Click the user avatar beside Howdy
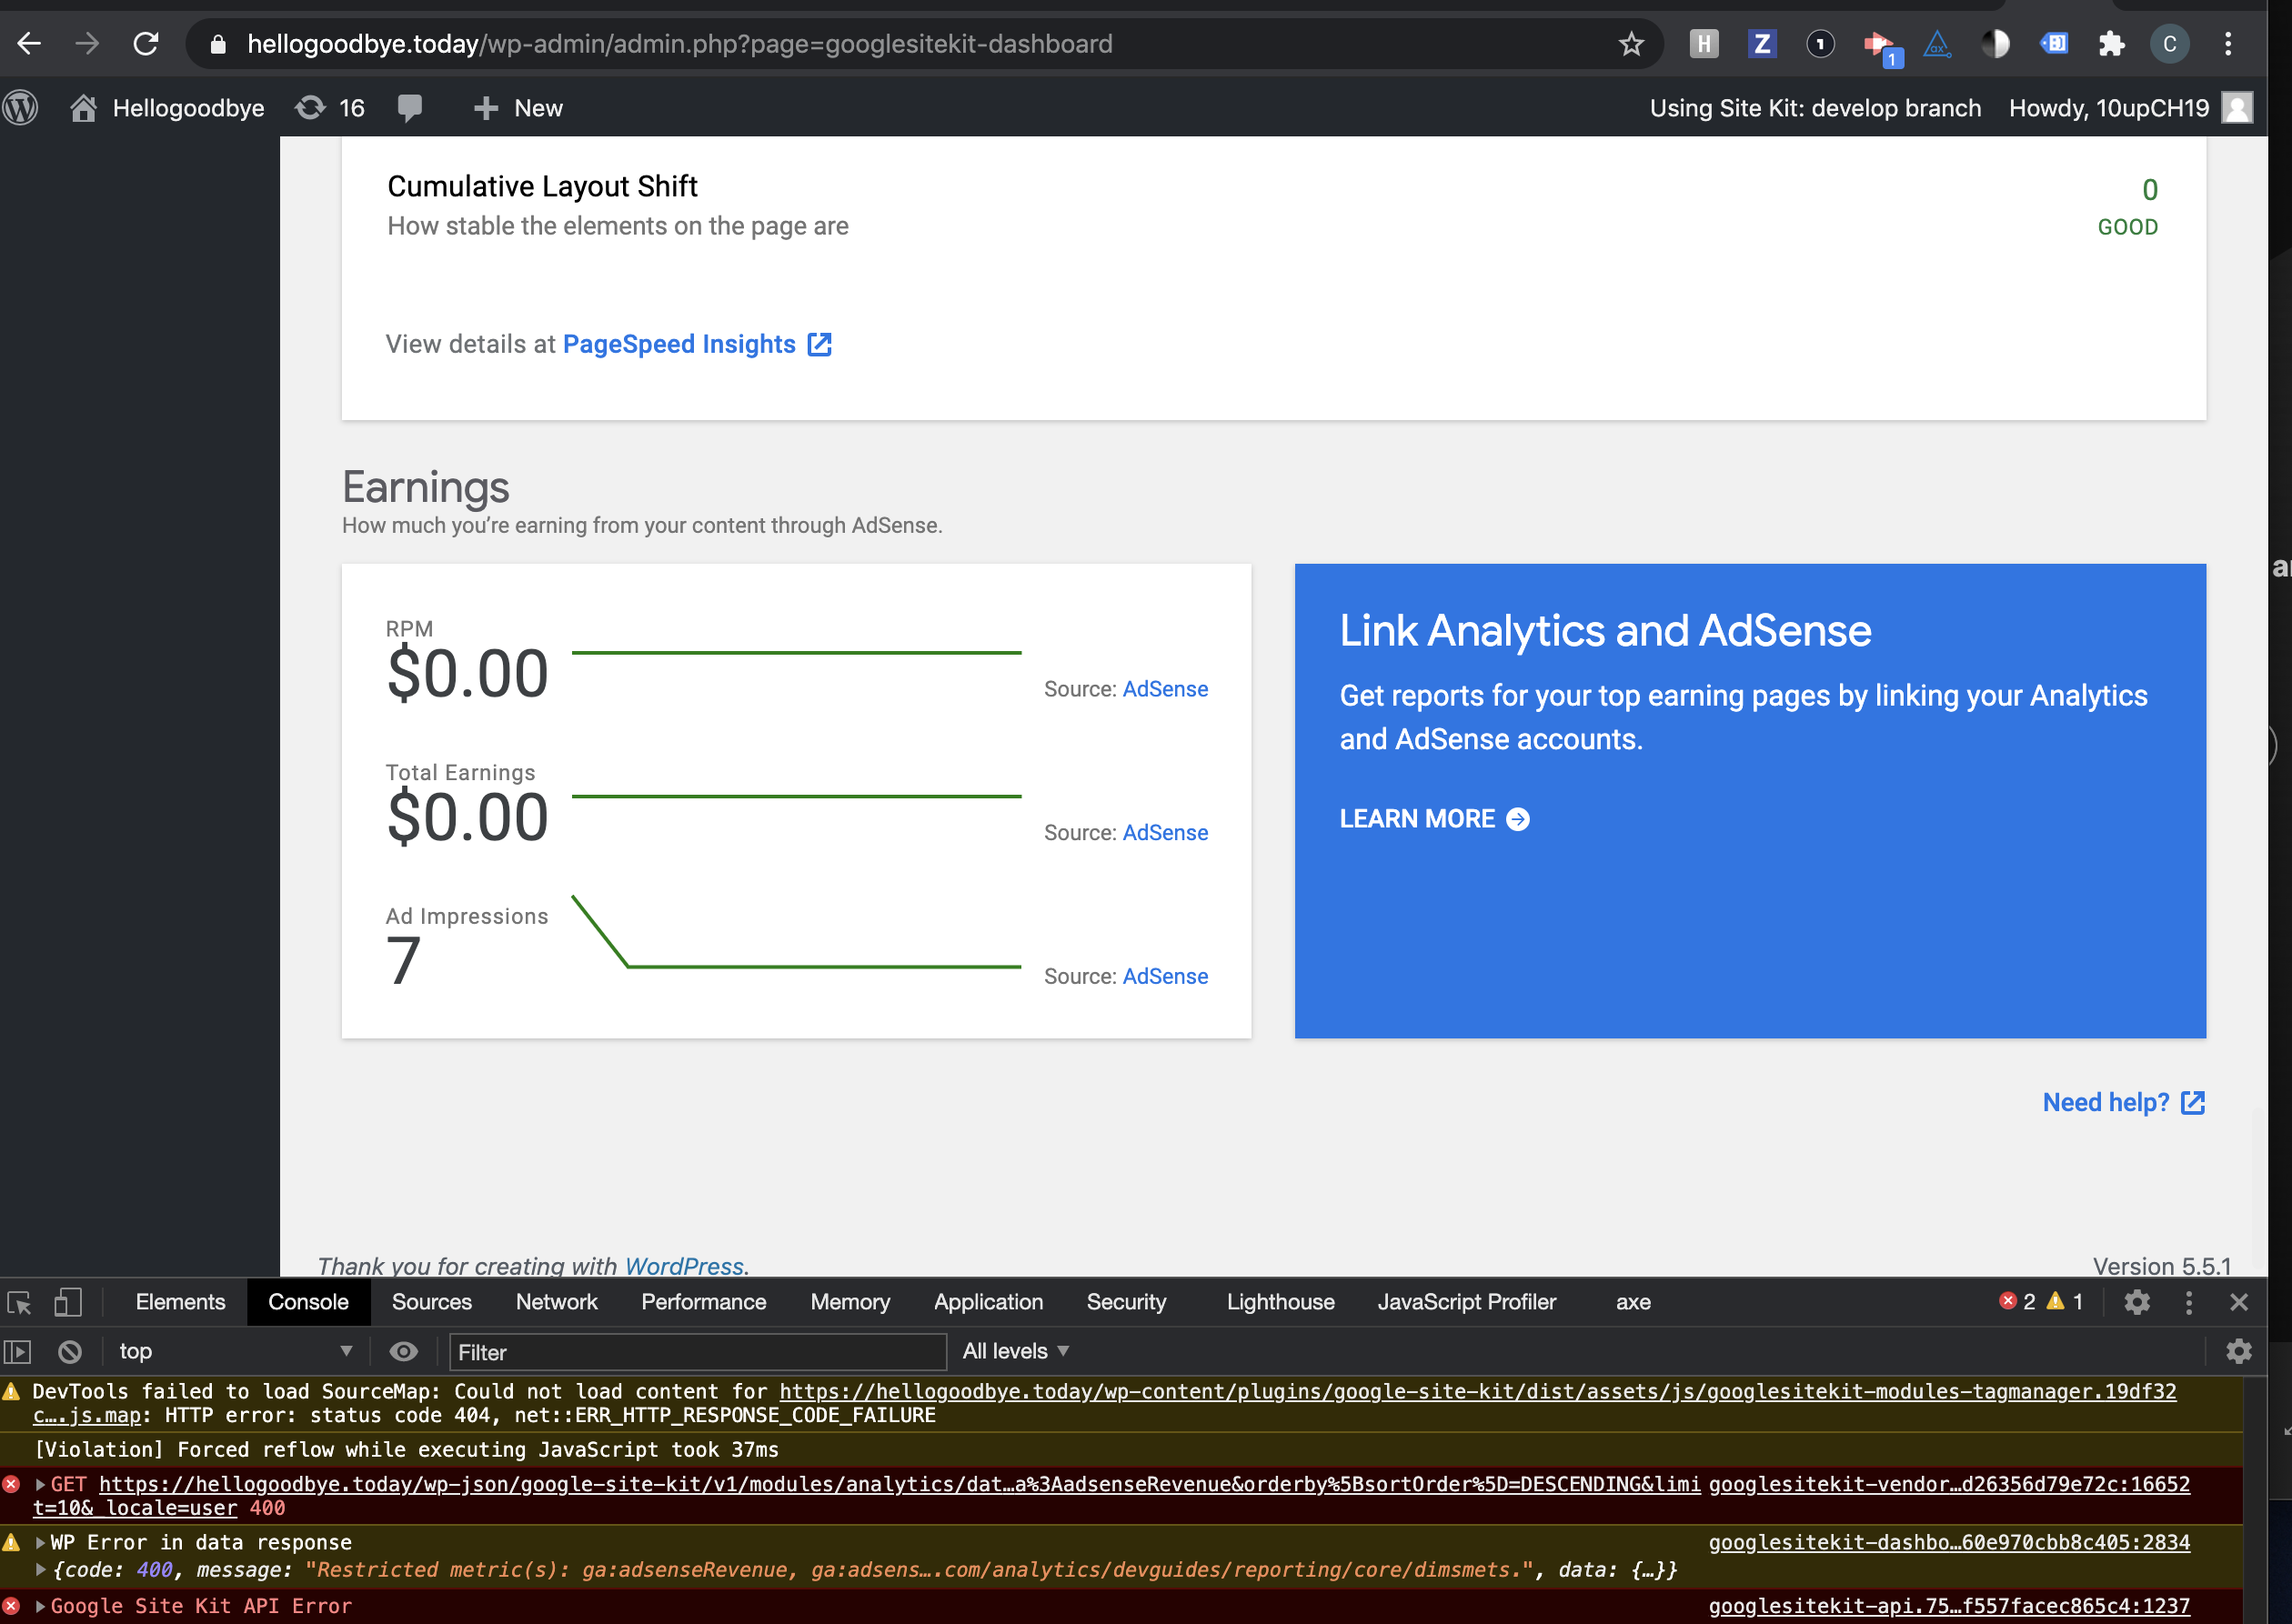This screenshot has height=1624, width=2292. [2237, 108]
